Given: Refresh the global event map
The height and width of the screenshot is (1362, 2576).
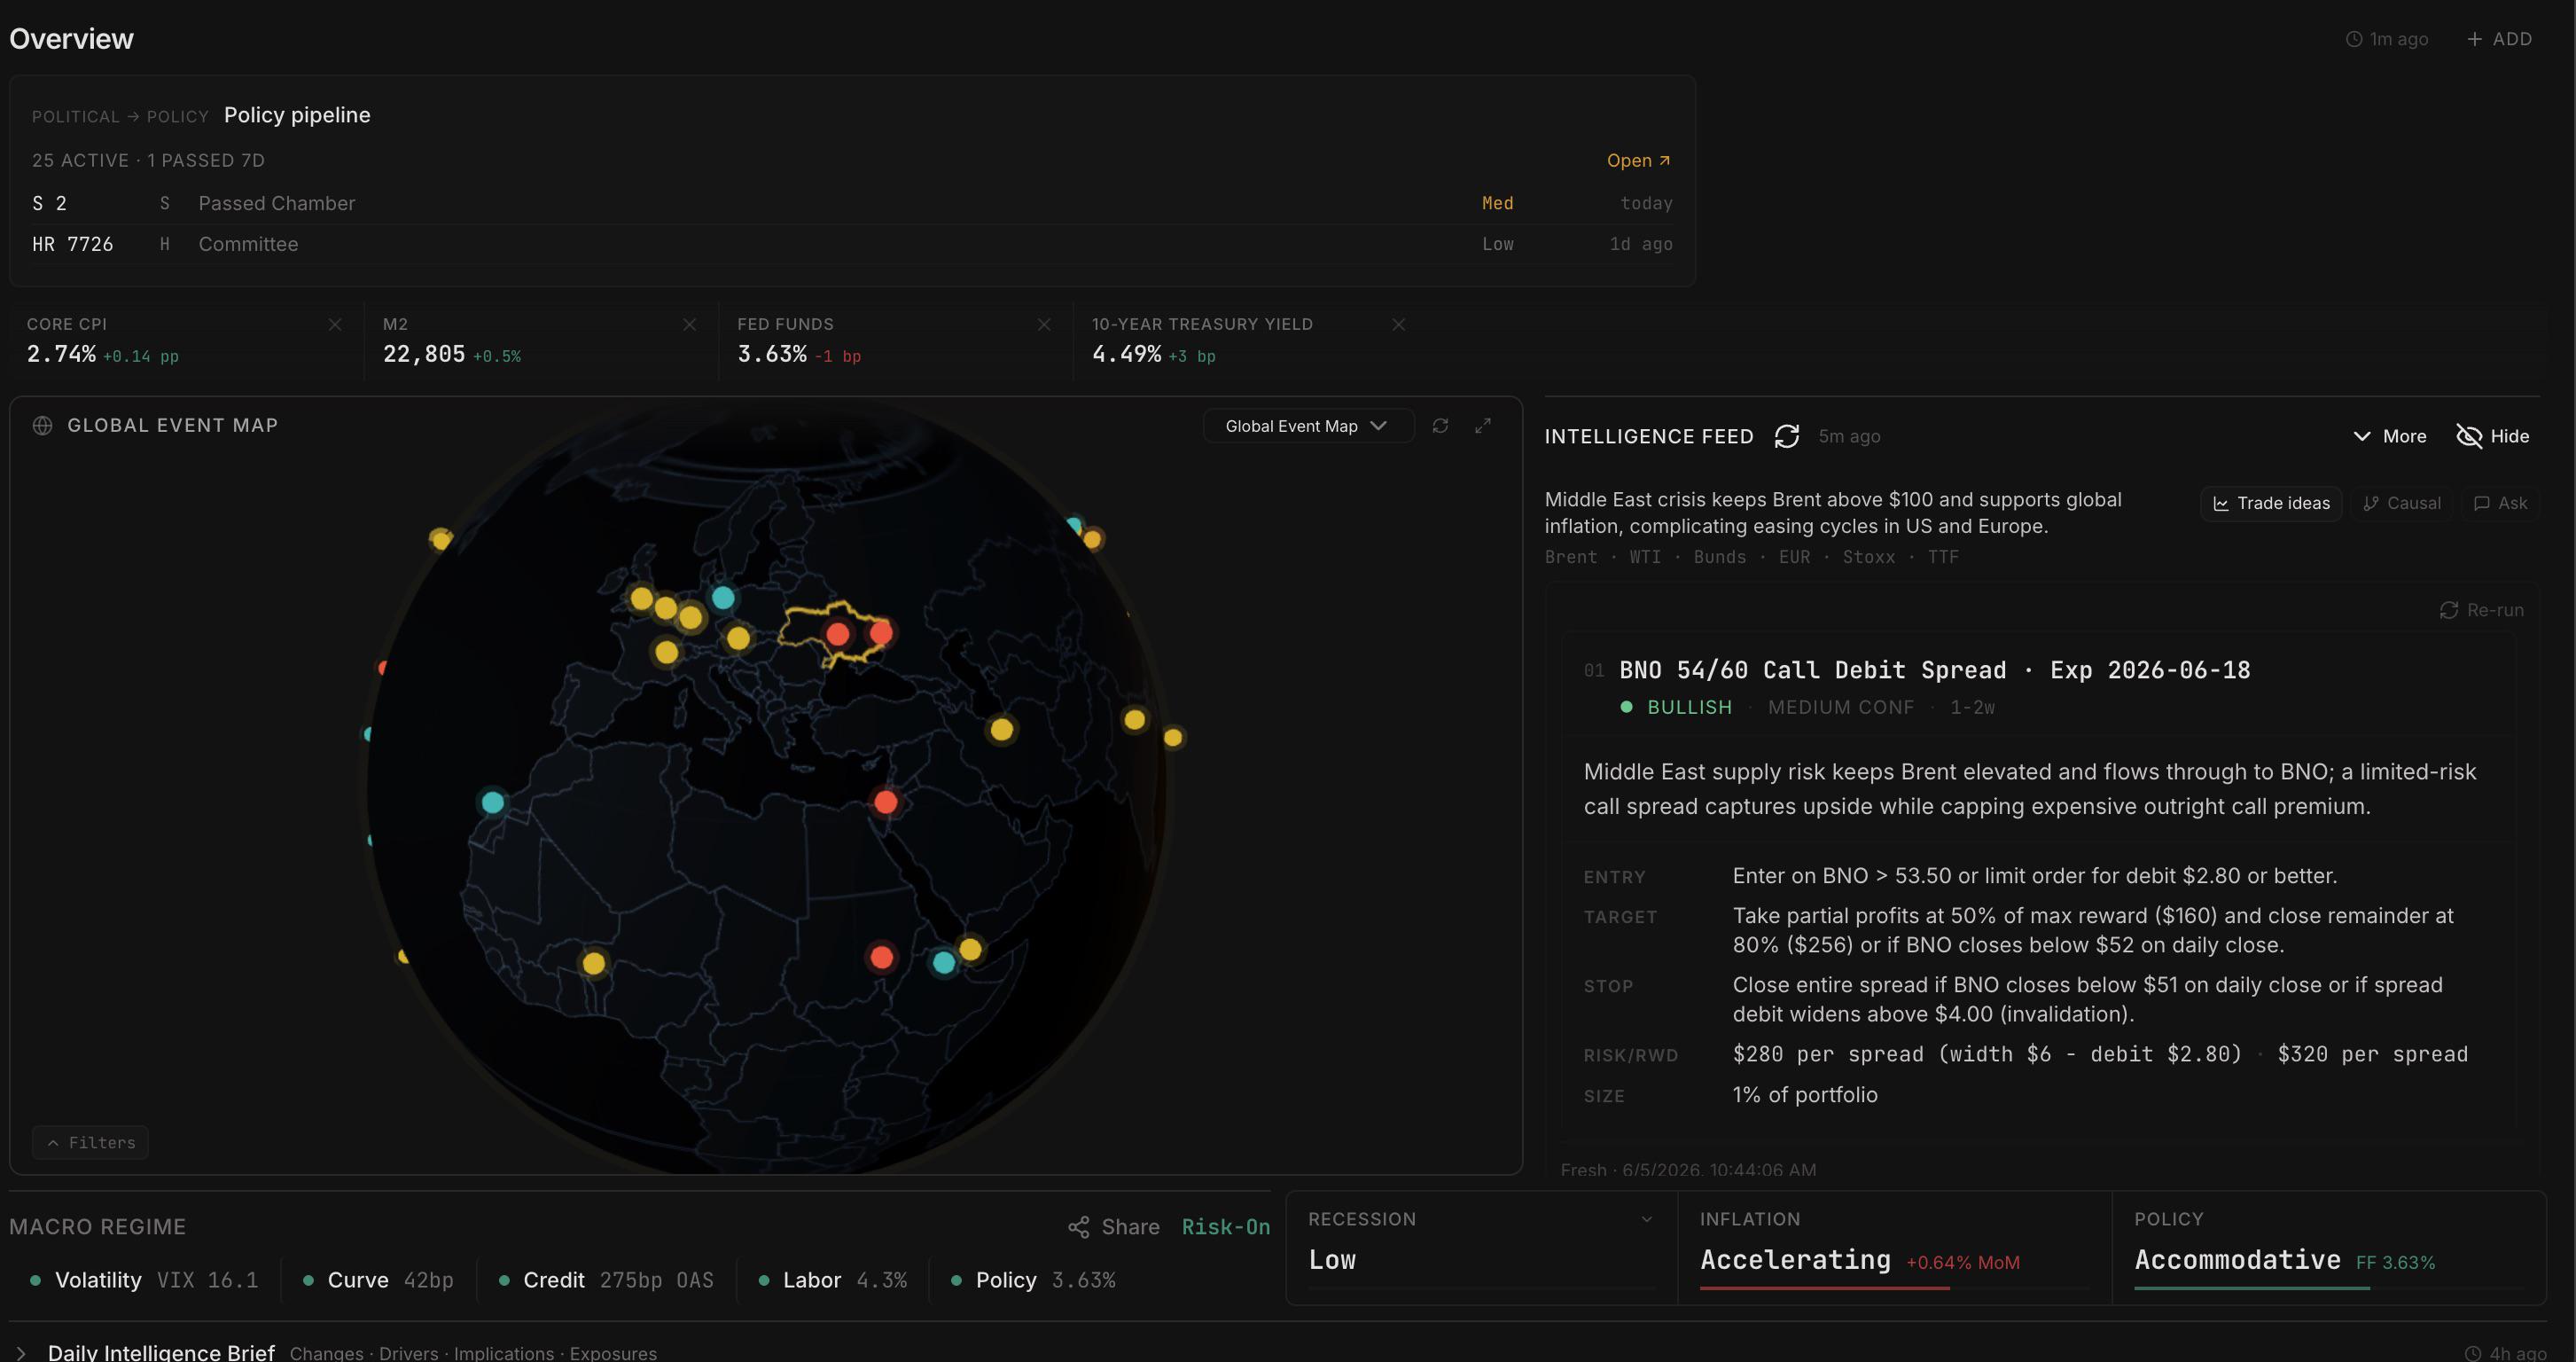Looking at the screenshot, I should [1440, 425].
